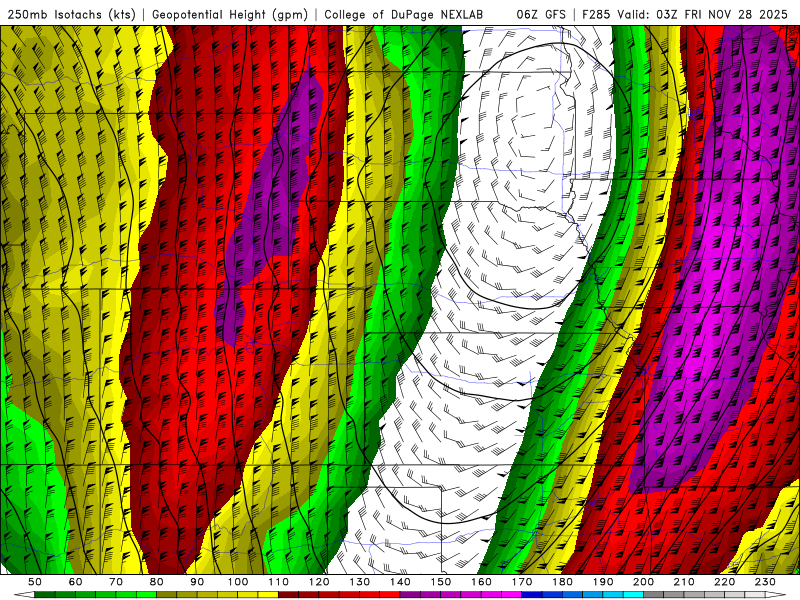Click the bright red swatch left of 140
Viewport: 800px width, 600px height.
coord(390,594)
